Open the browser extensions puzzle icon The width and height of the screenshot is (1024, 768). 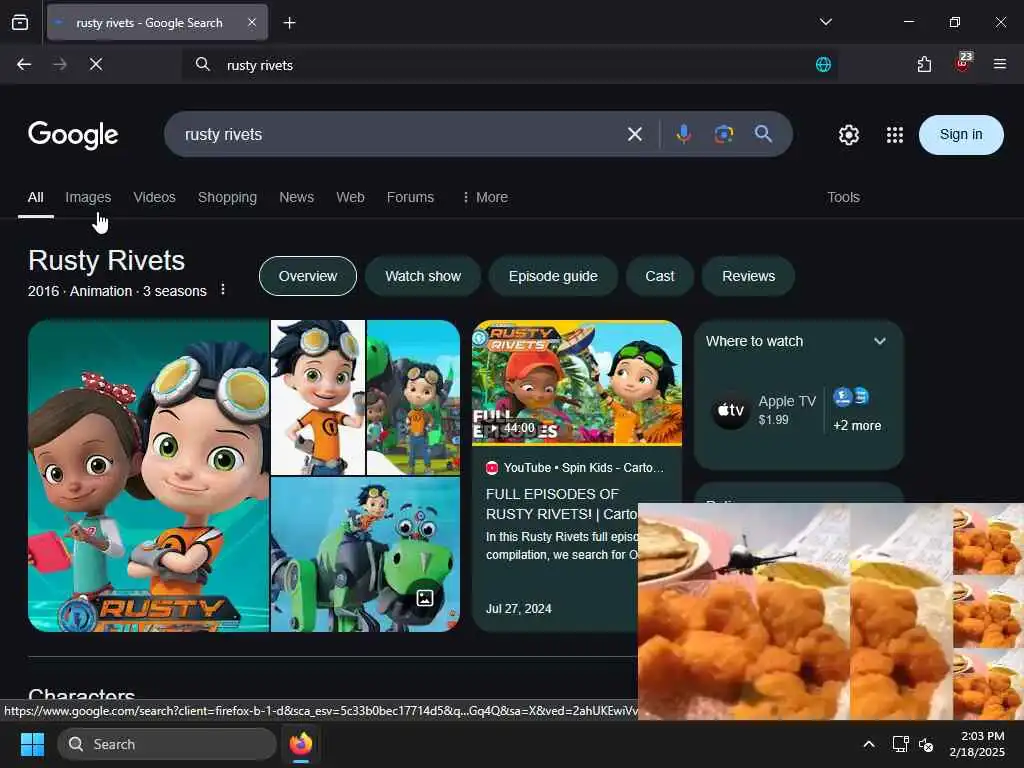pos(924,64)
